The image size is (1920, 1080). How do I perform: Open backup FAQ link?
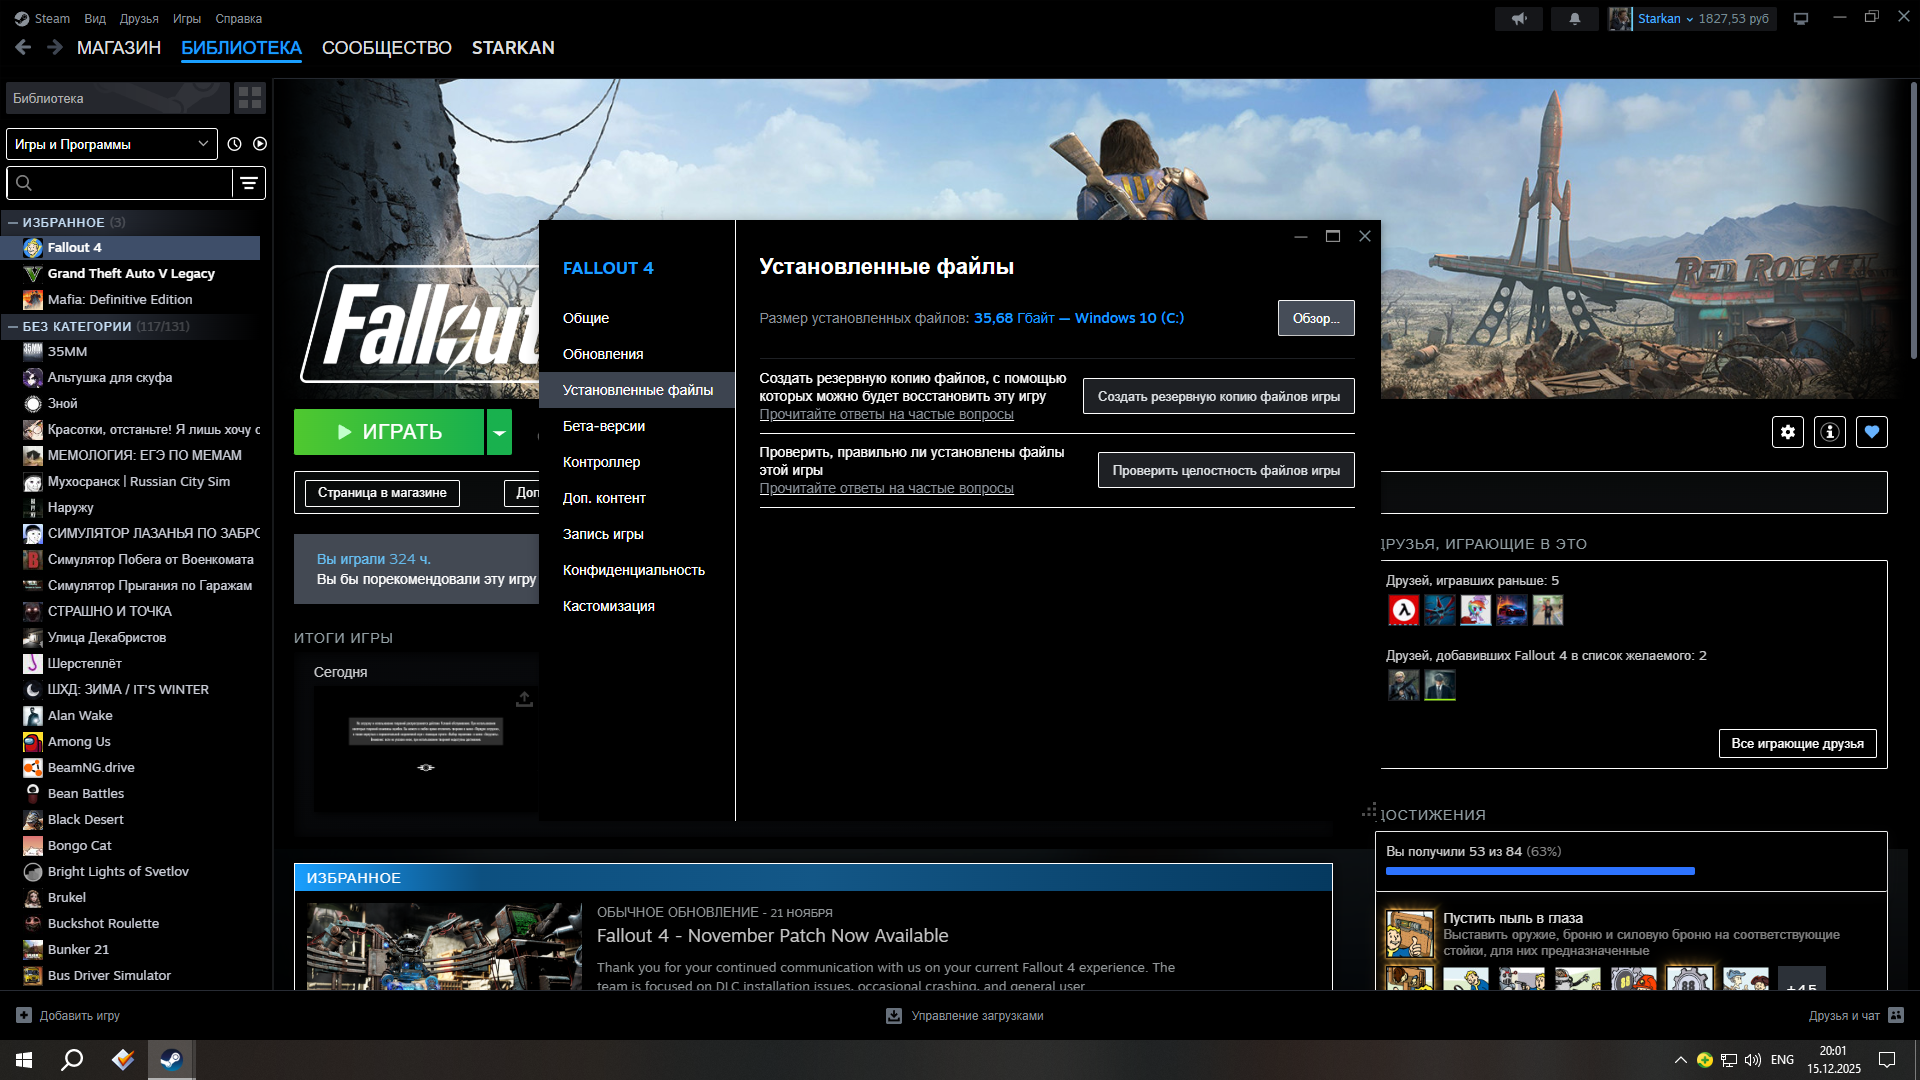(886, 414)
